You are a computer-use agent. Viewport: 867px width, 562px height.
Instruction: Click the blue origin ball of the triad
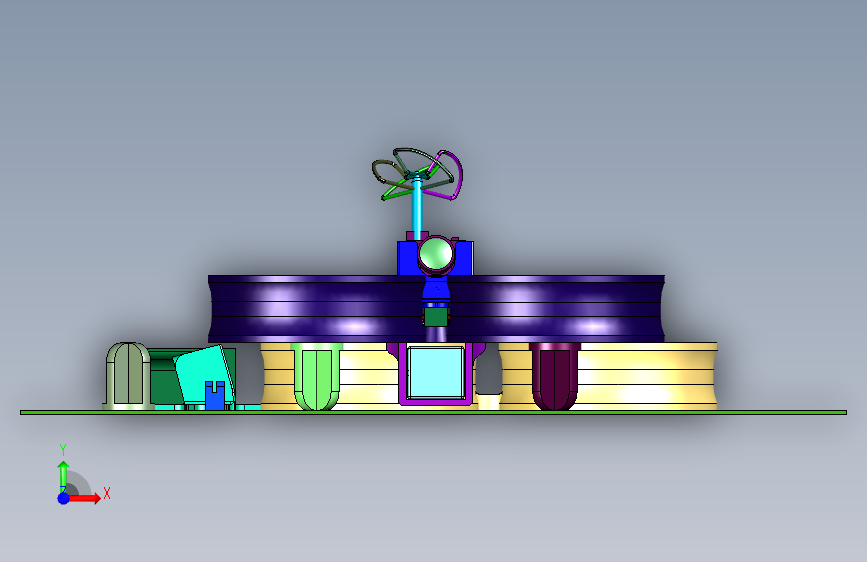coord(64,498)
